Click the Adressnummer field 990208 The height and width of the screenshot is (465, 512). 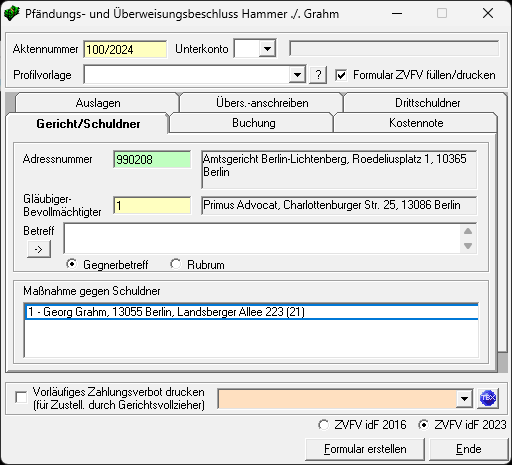152,159
